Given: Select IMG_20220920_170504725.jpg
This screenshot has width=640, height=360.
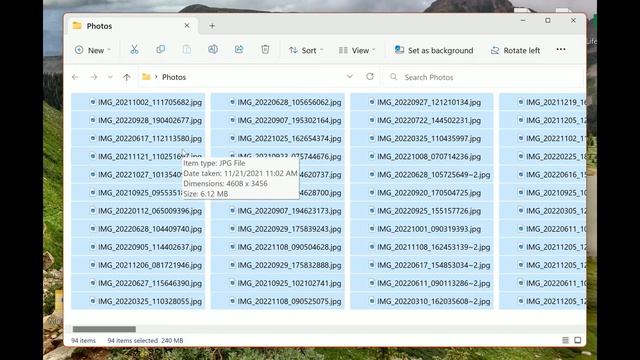Looking at the screenshot, I should click(x=422, y=193).
